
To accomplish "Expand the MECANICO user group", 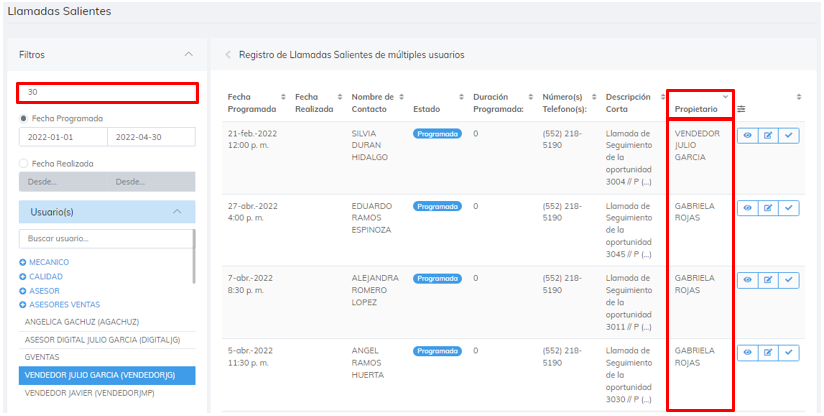I will (44, 262).
